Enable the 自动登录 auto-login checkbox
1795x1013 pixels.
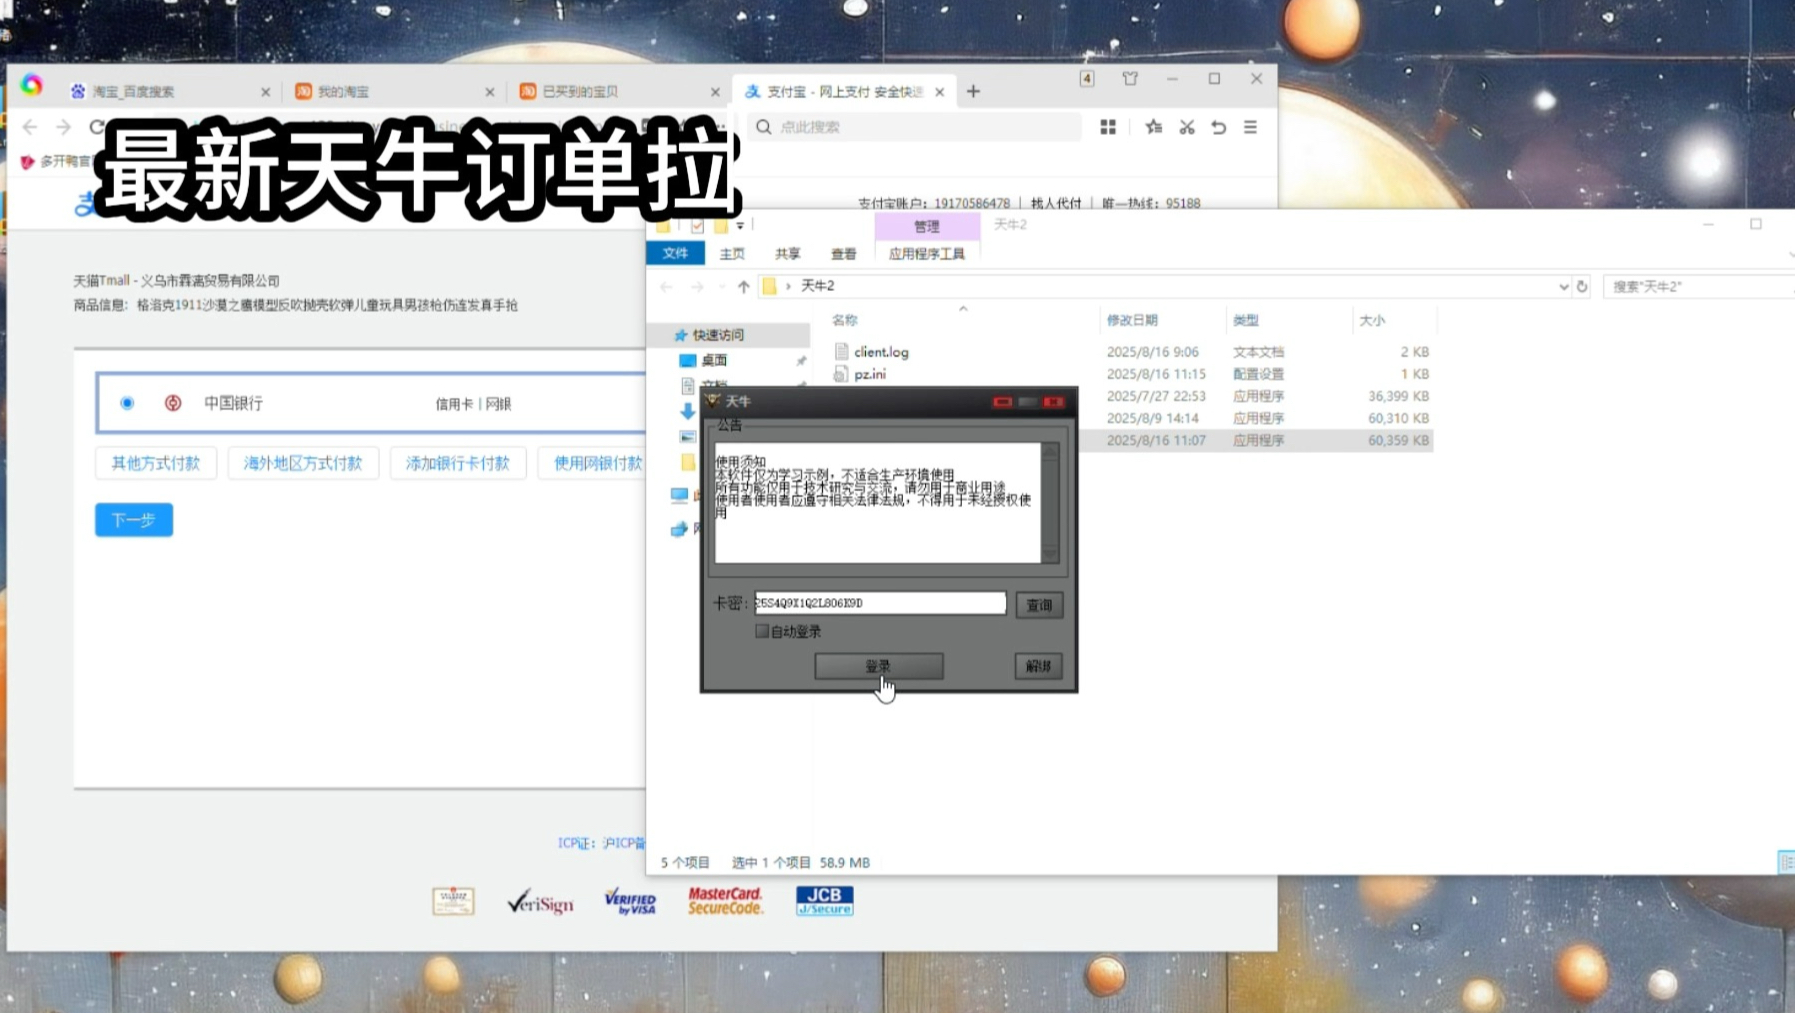click(x=762, y=631)
